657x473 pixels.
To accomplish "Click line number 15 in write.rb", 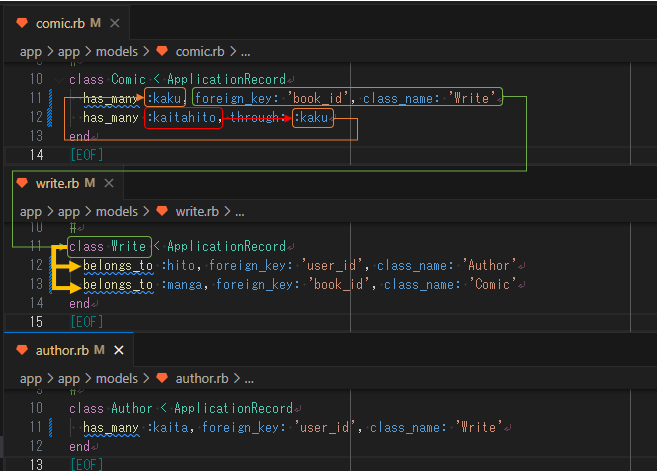I will (36, 322).
